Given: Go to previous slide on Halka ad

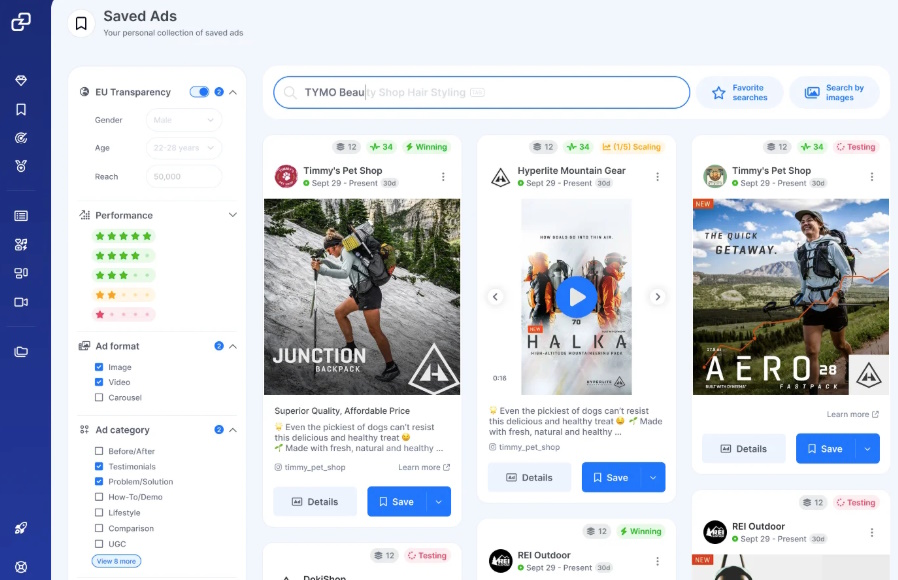Looking at the screenshot, I should coord(495,297).
